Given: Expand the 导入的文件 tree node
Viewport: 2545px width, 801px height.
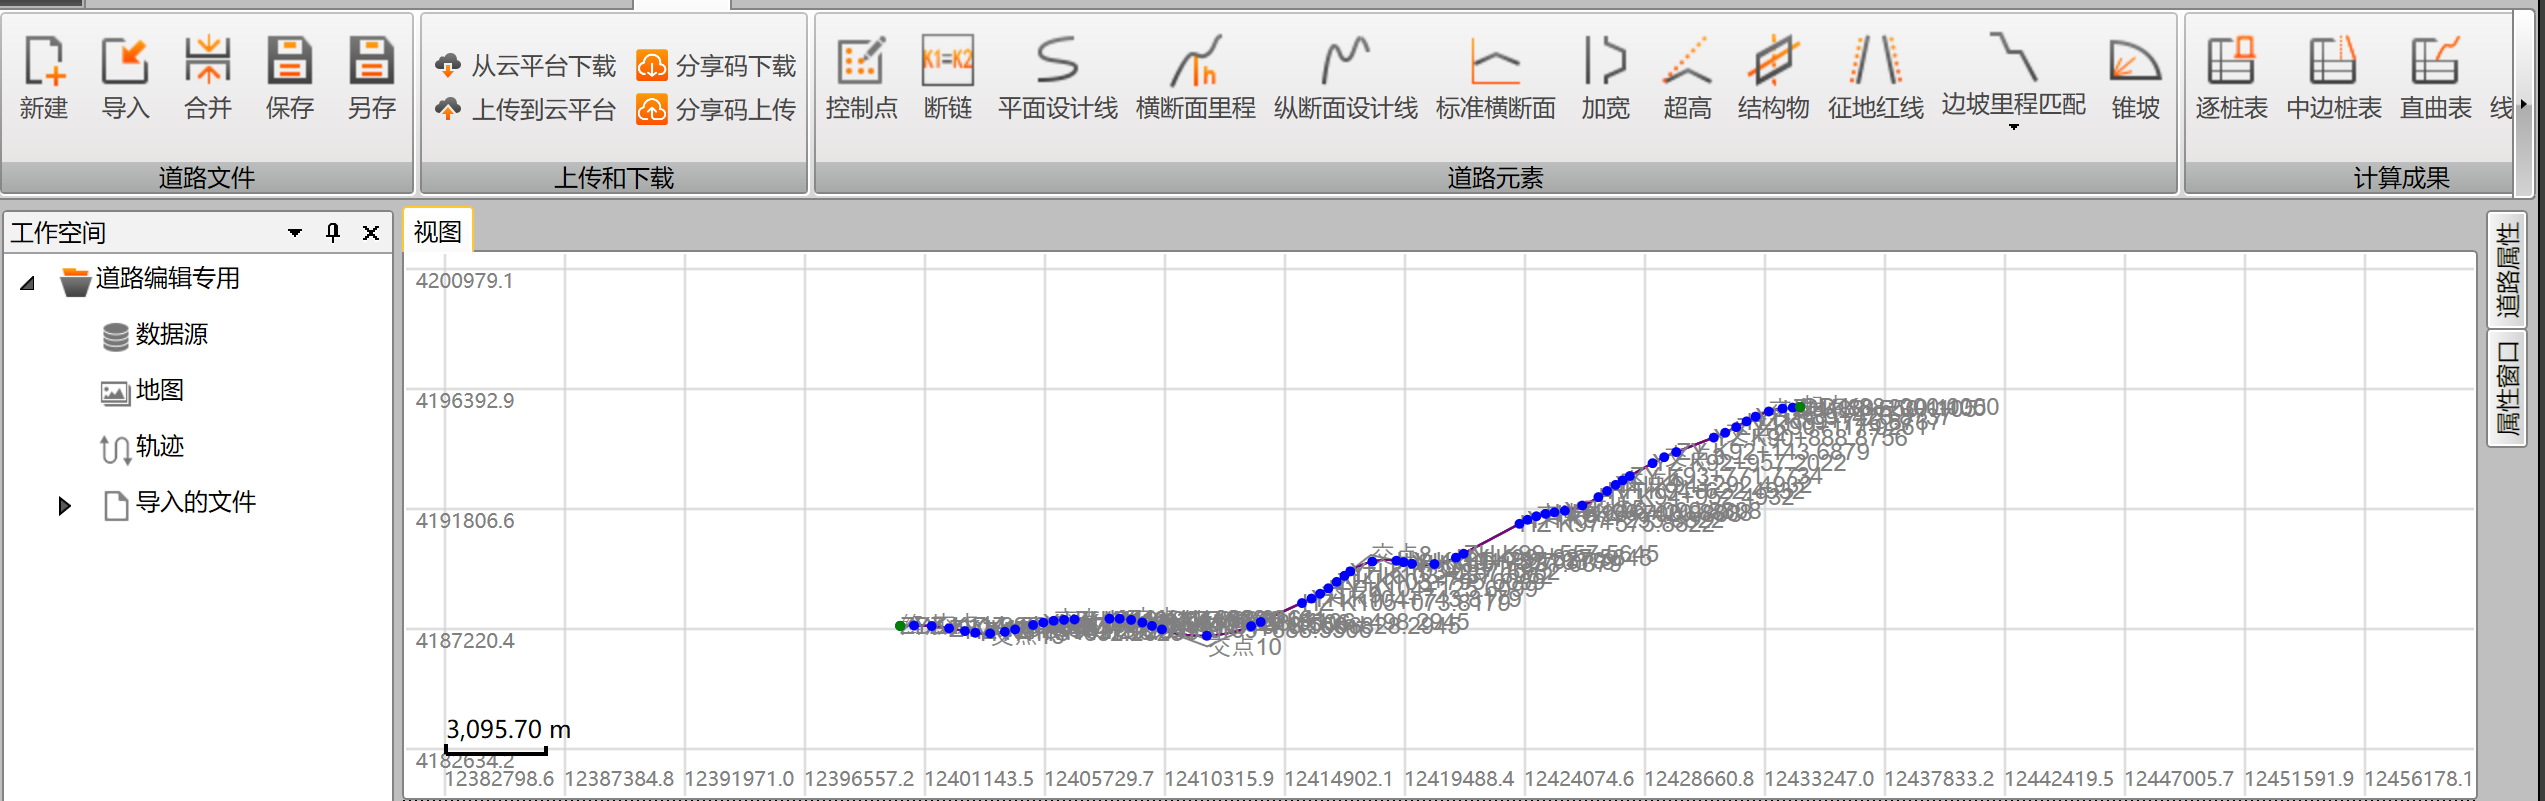Looking at the screenshot, I should (65, 505).
